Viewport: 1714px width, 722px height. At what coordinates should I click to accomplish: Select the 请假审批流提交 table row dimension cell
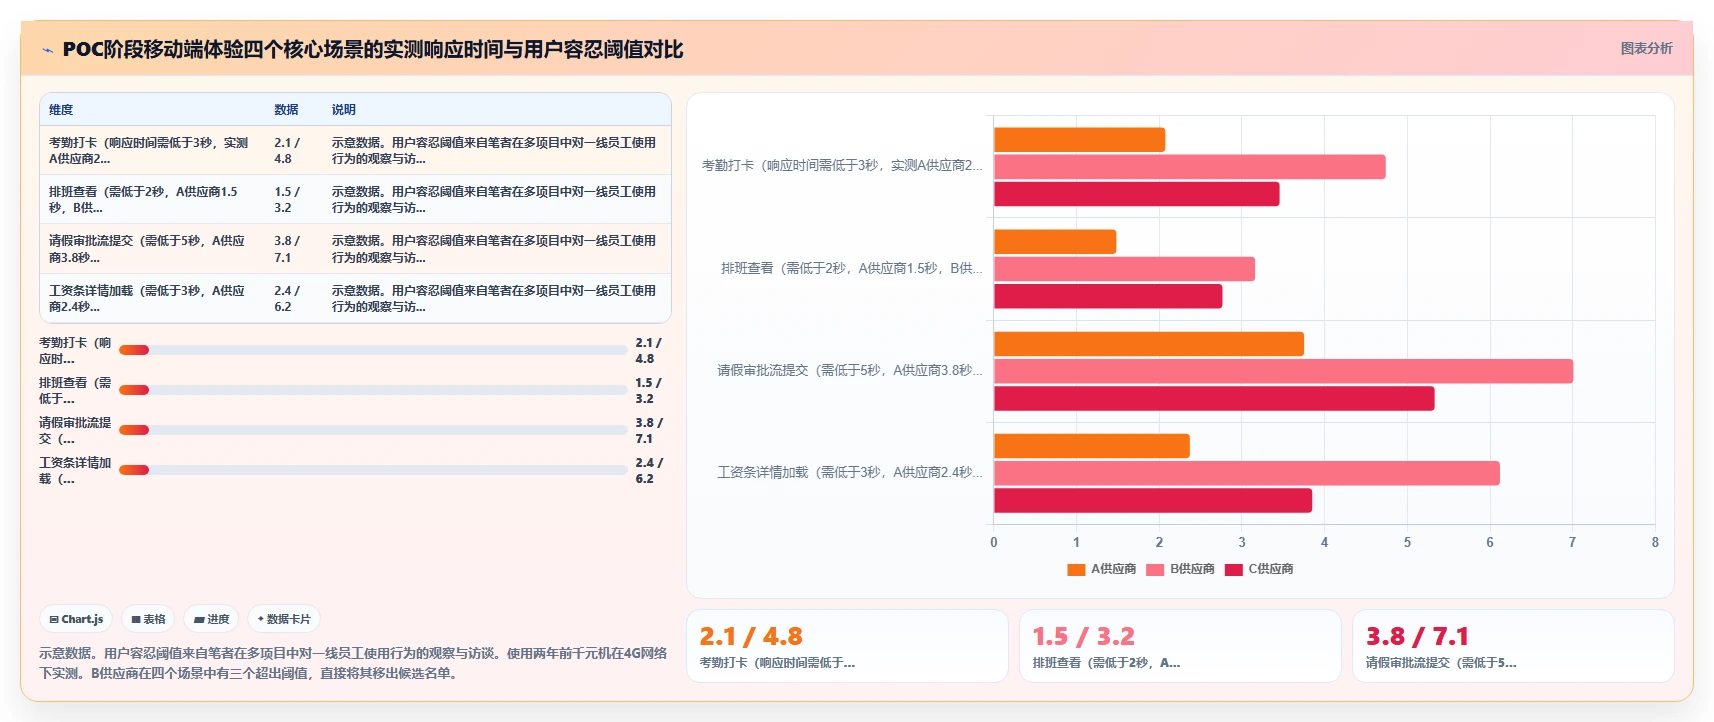(x=152, y=249)
